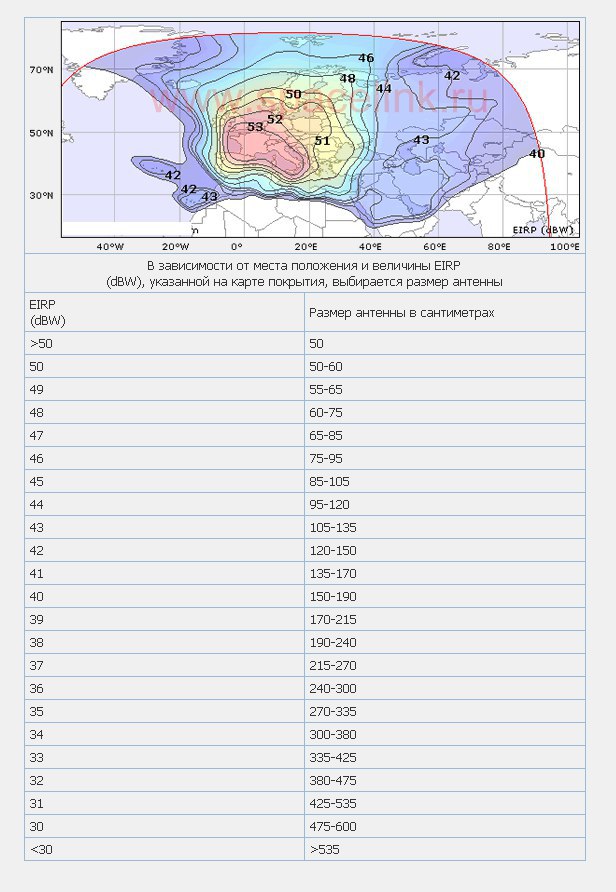Click the EIRP value 38 cell
The width and height of the screenshot is (616, 892).
164,642
